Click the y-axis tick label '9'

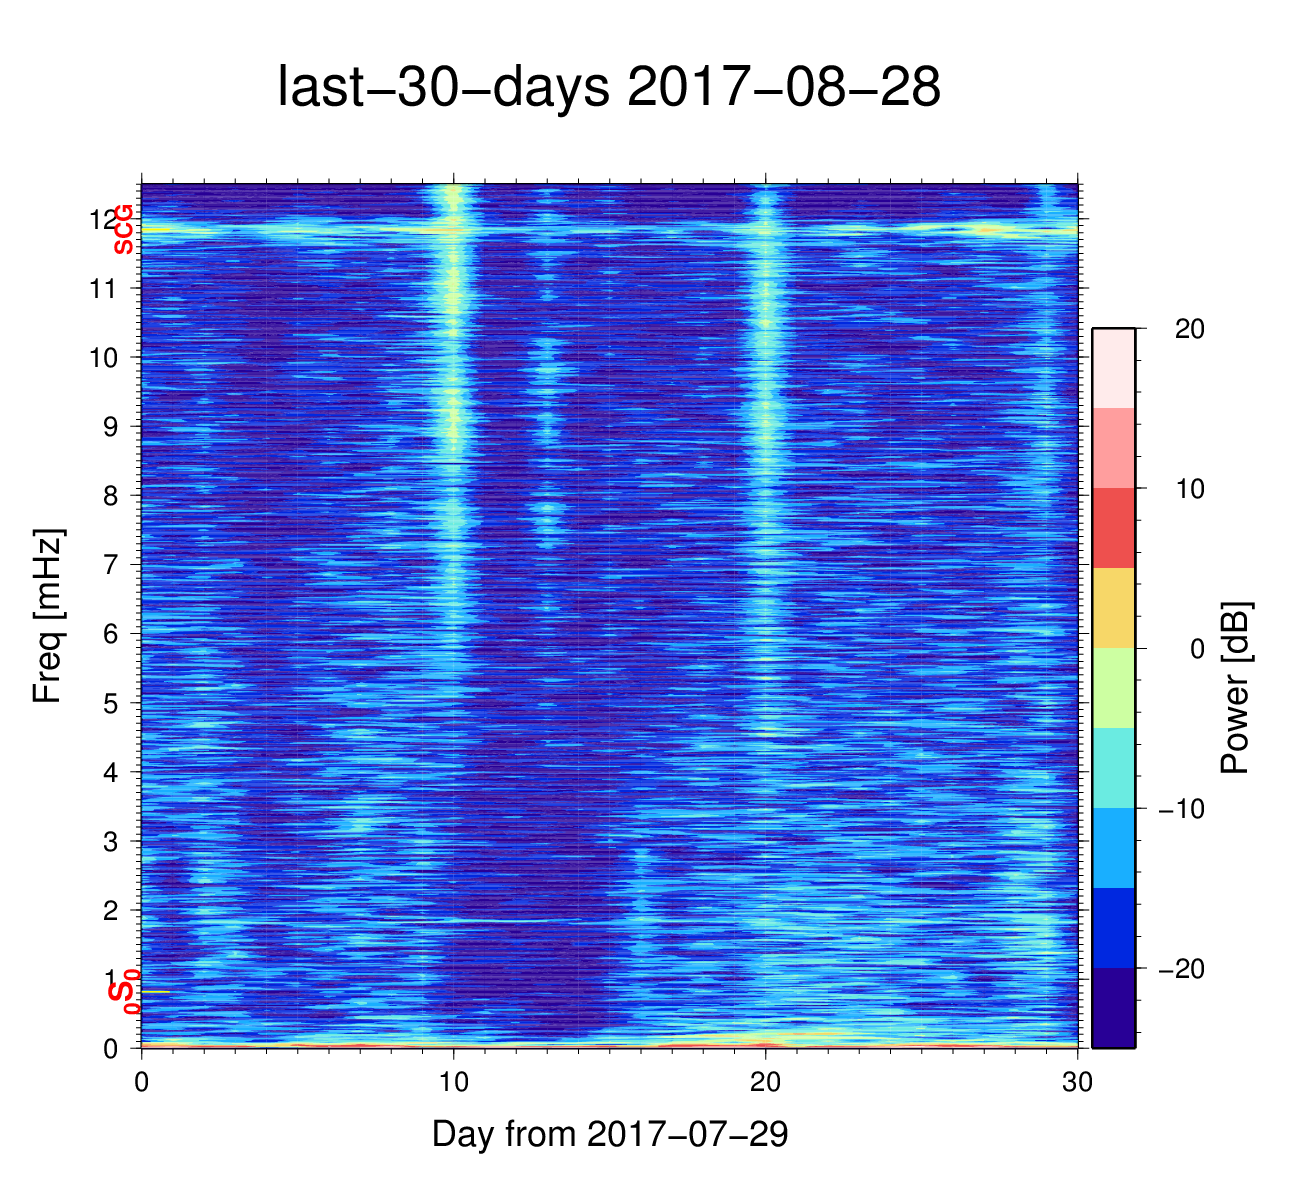click(x=110, y=427)
